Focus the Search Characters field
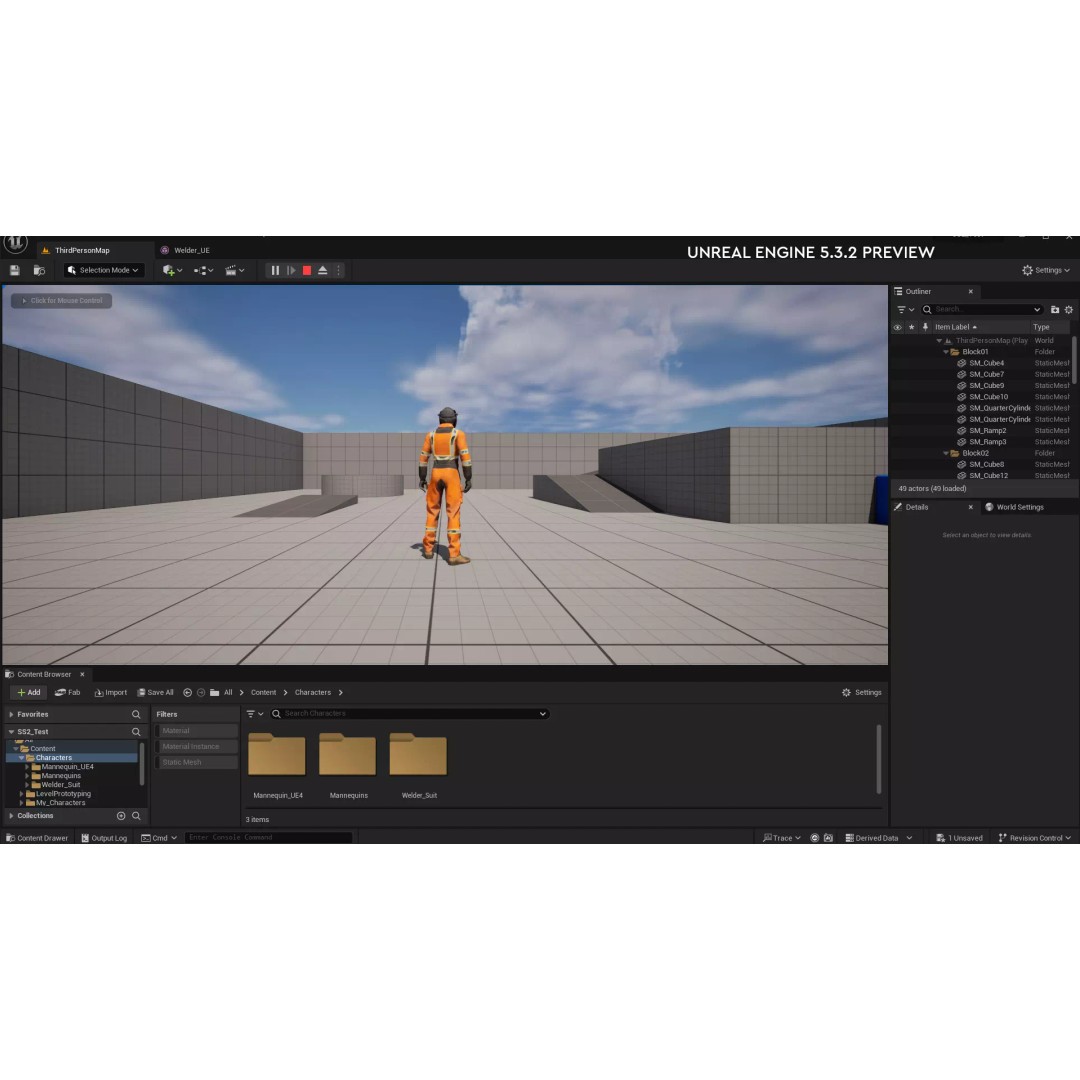Image resolution: width=1080 pixels, height=1080 pixels. point(410,714)
